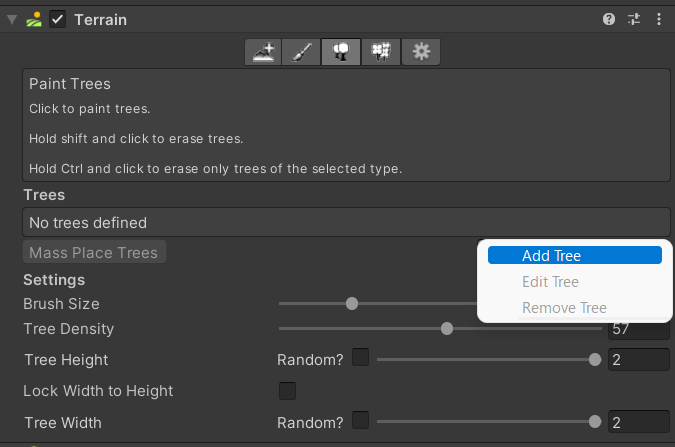Open Terrain component help reference
The image size is (675, 447).
[x=609, y=19]
